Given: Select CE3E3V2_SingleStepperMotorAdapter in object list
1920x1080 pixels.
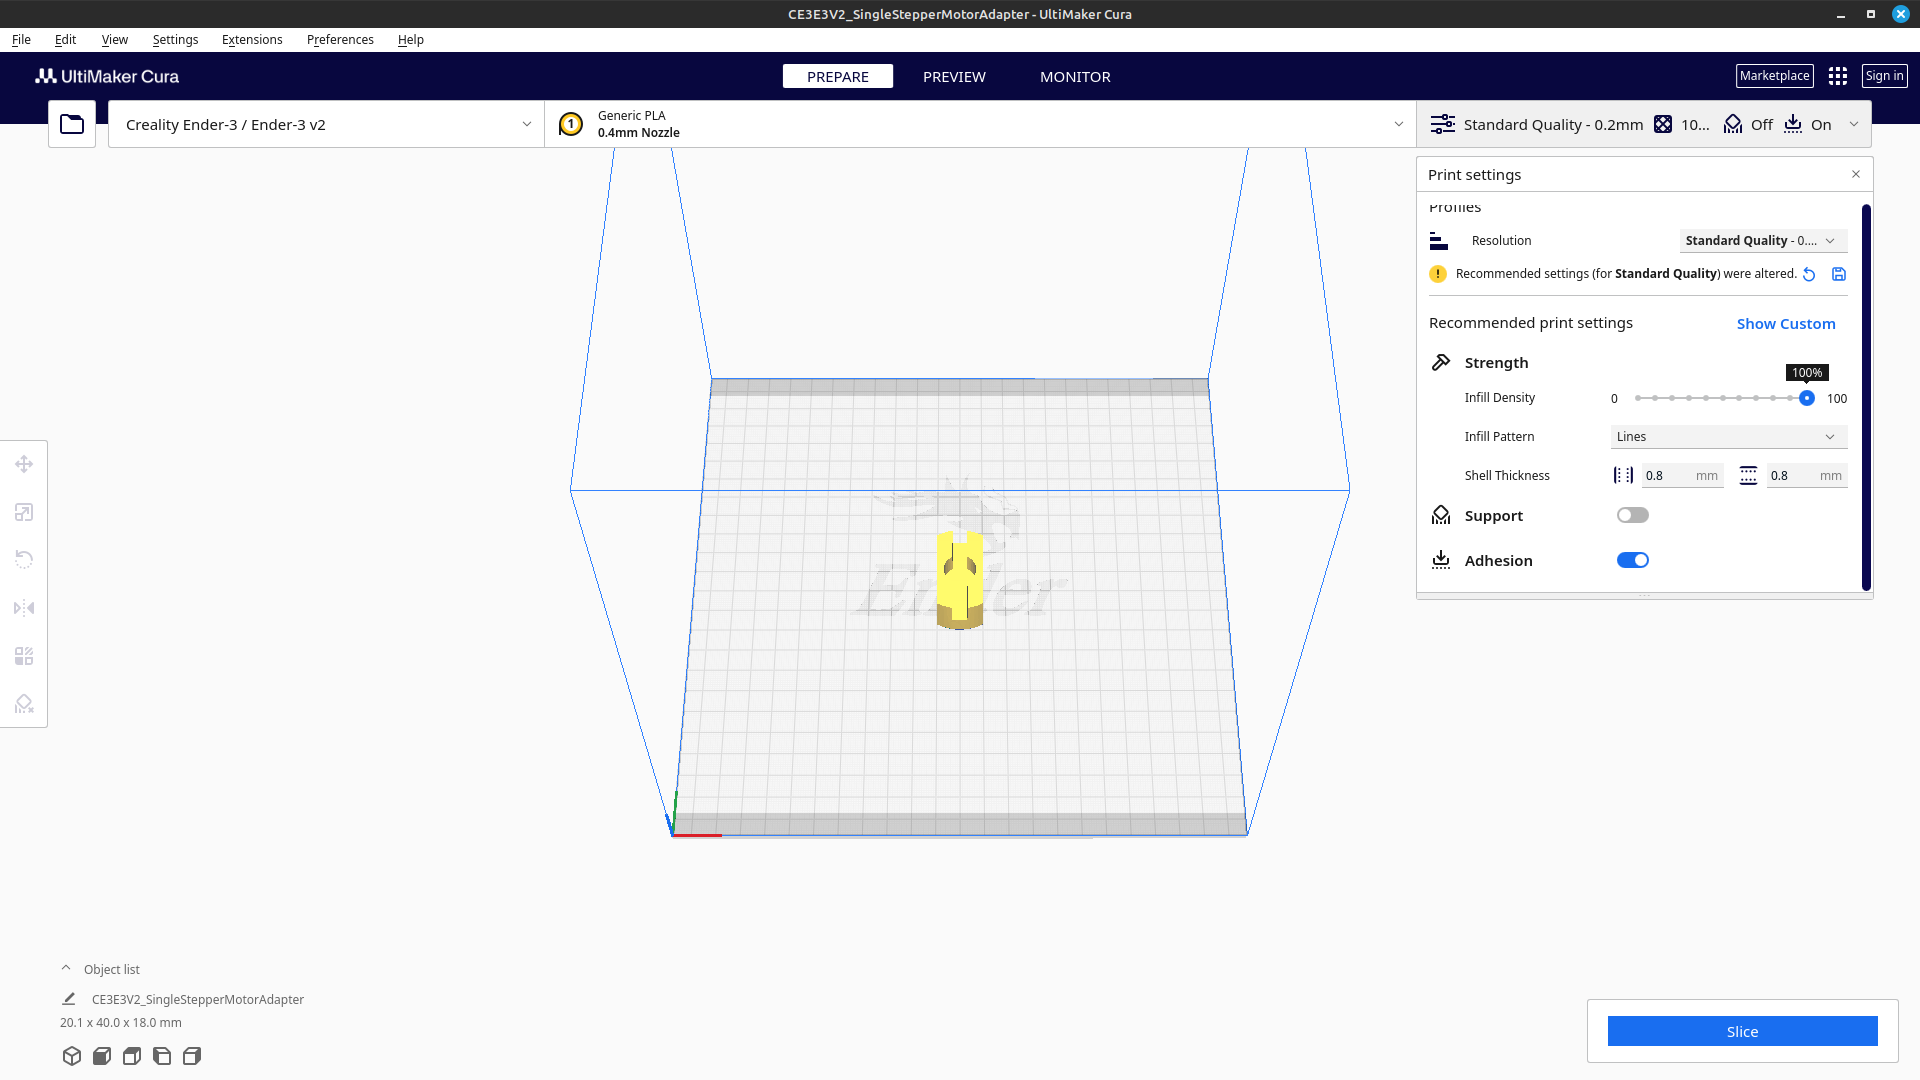Looking at the screenshot, I should point(198,999).
